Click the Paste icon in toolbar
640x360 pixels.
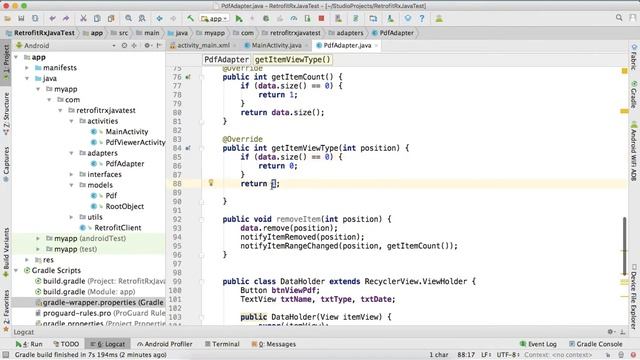(x=111, y=18)
